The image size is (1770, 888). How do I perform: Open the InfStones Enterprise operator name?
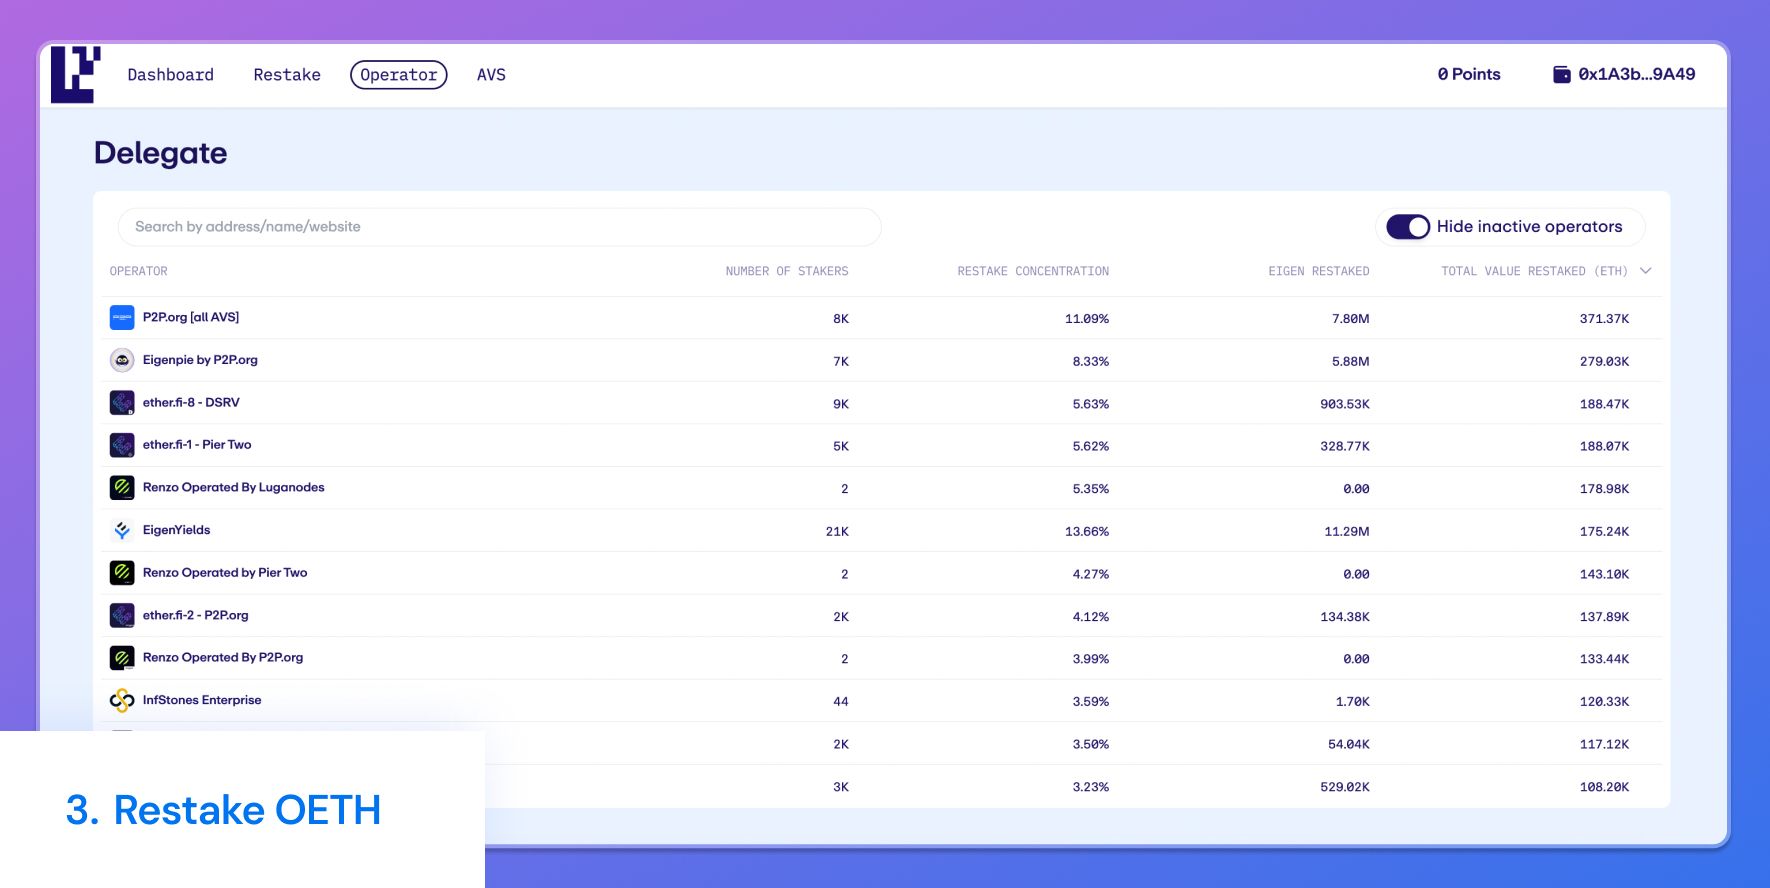202,700
